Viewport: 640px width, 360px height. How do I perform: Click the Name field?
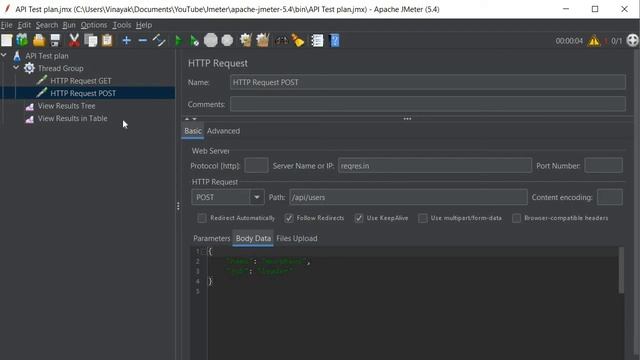[x=428, y=82]
